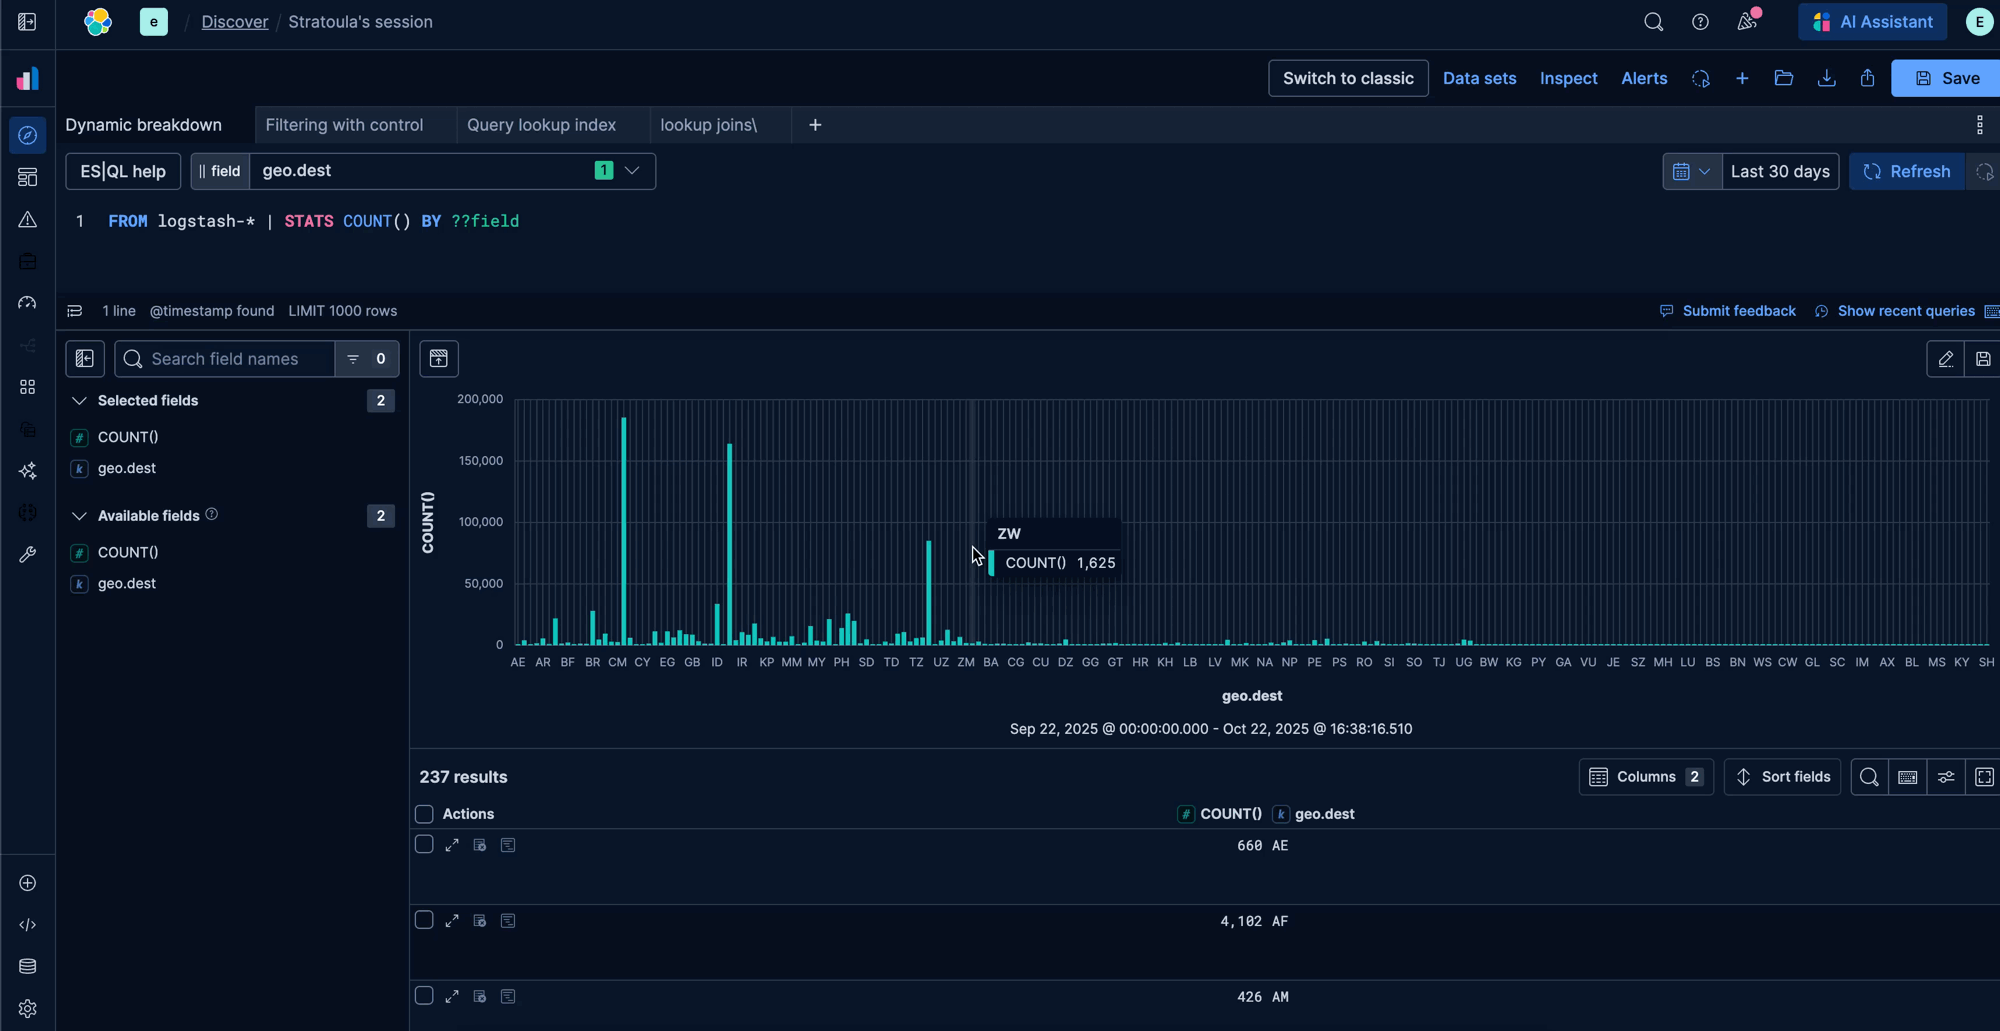Check the select-all rows checkbox
The height and width of the screenshot is (1031, 2000).
(424, 814)
